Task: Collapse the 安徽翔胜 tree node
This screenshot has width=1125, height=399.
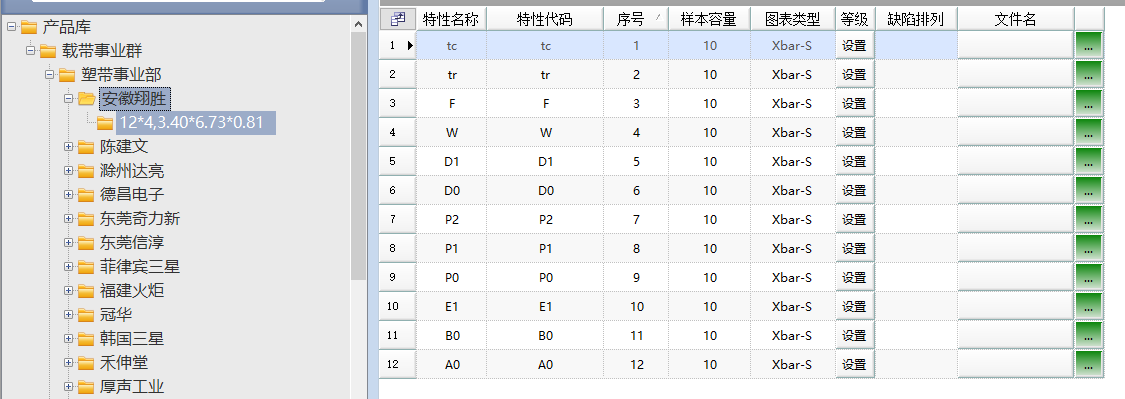Action: [69, 98]
